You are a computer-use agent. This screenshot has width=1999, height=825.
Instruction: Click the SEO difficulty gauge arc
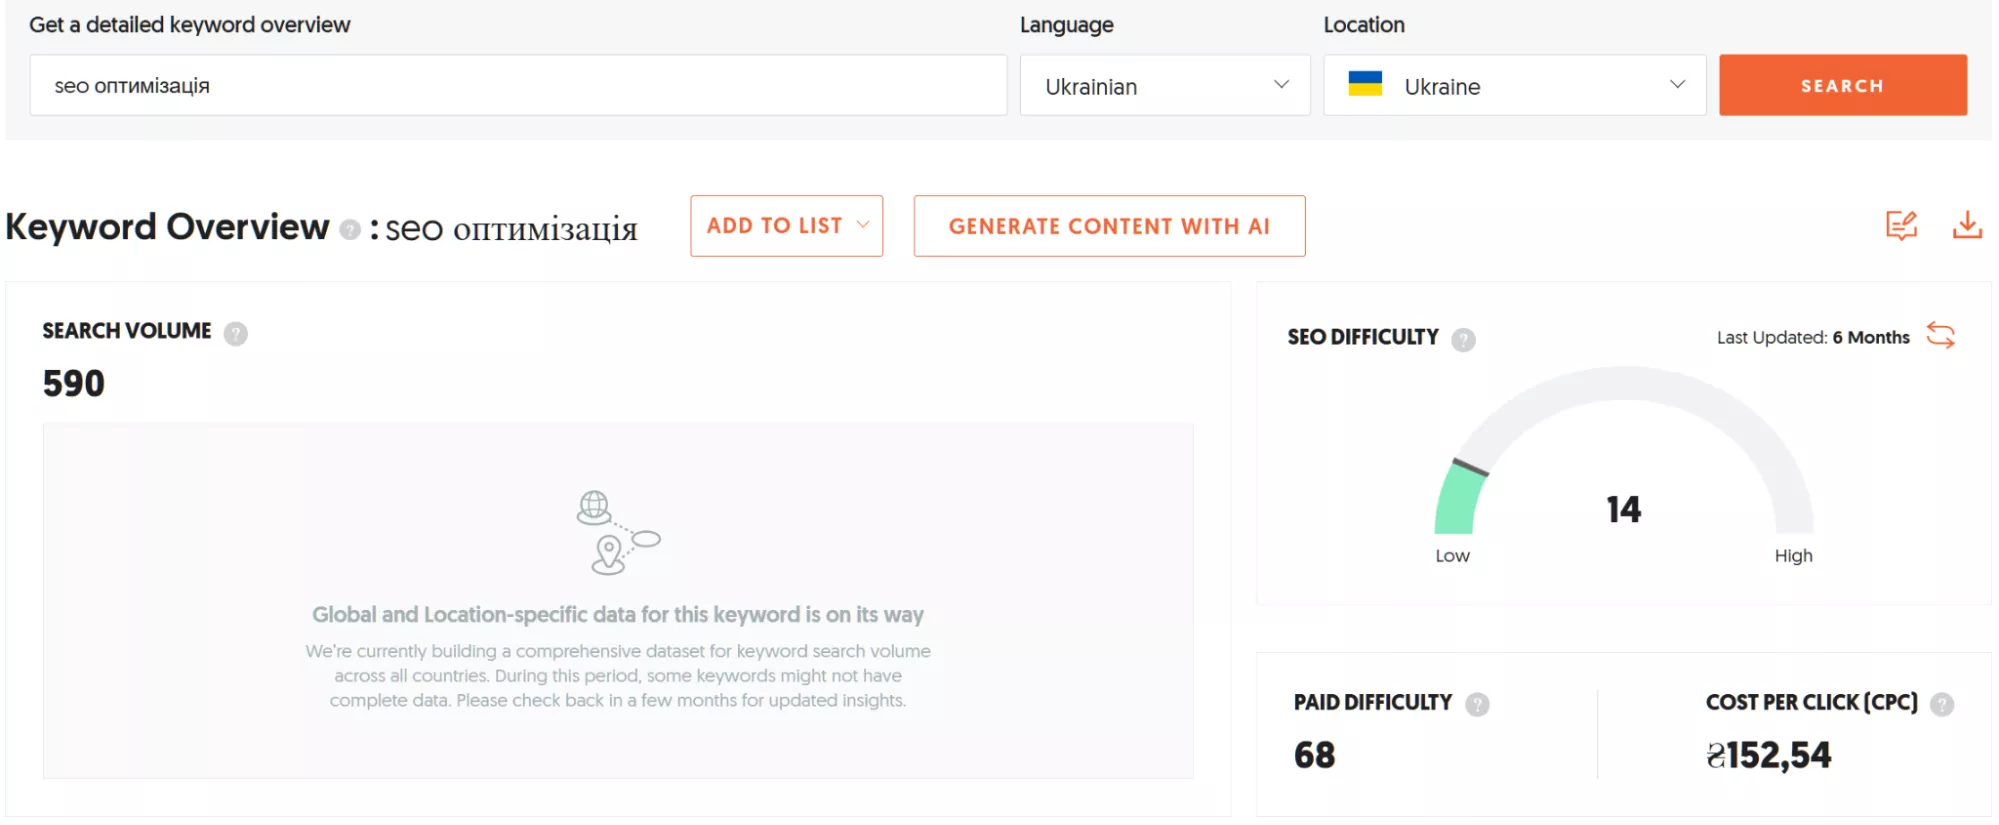[x=1623, y=384]
